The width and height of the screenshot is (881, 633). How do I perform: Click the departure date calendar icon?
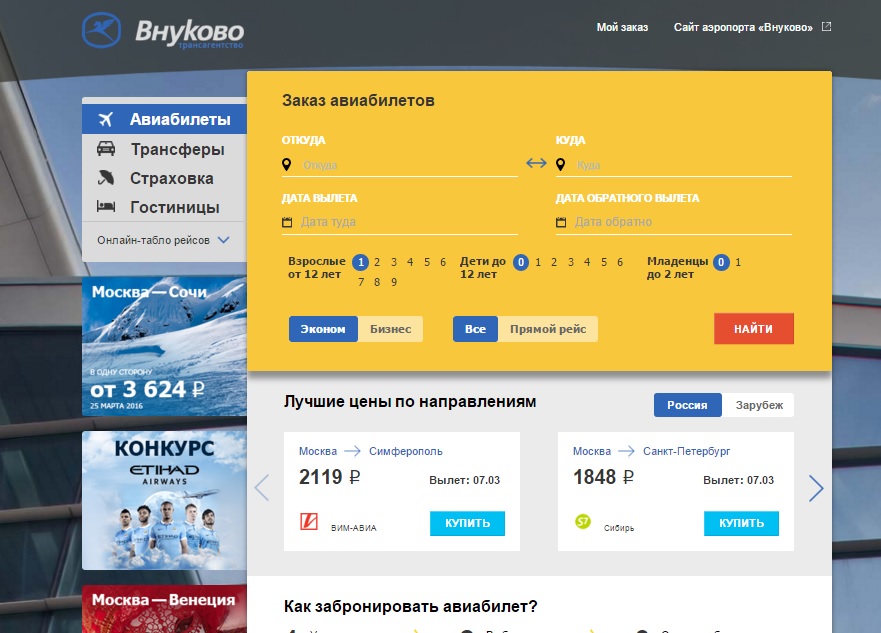click(x=287, y=222)
